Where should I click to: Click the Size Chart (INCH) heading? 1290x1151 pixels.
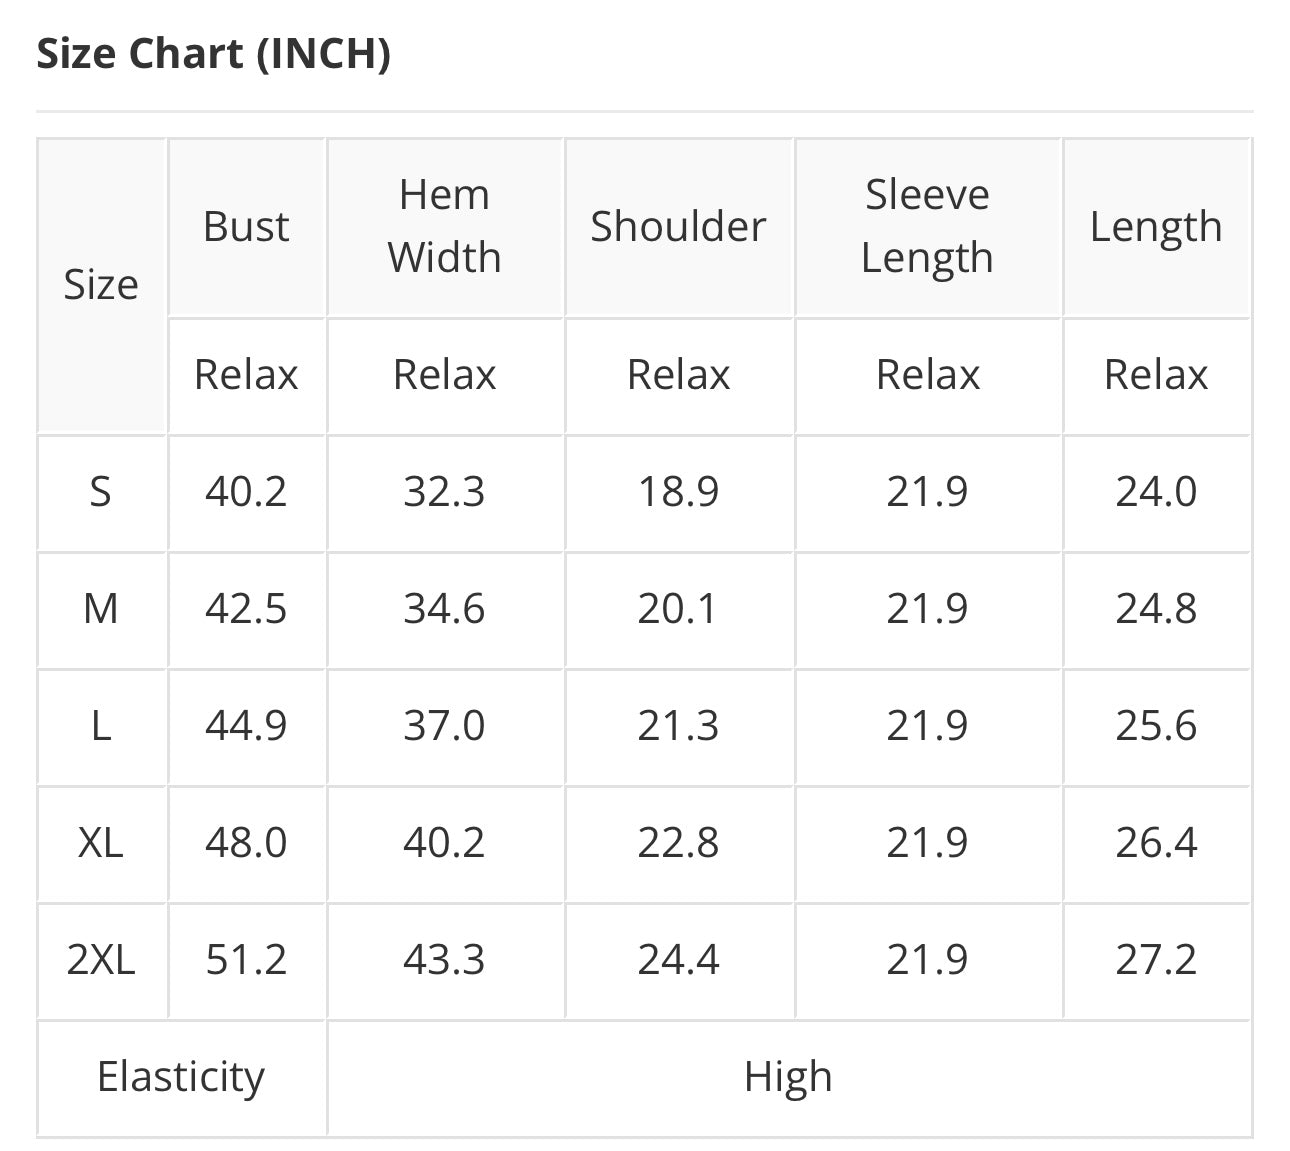[x=213, y=54]
